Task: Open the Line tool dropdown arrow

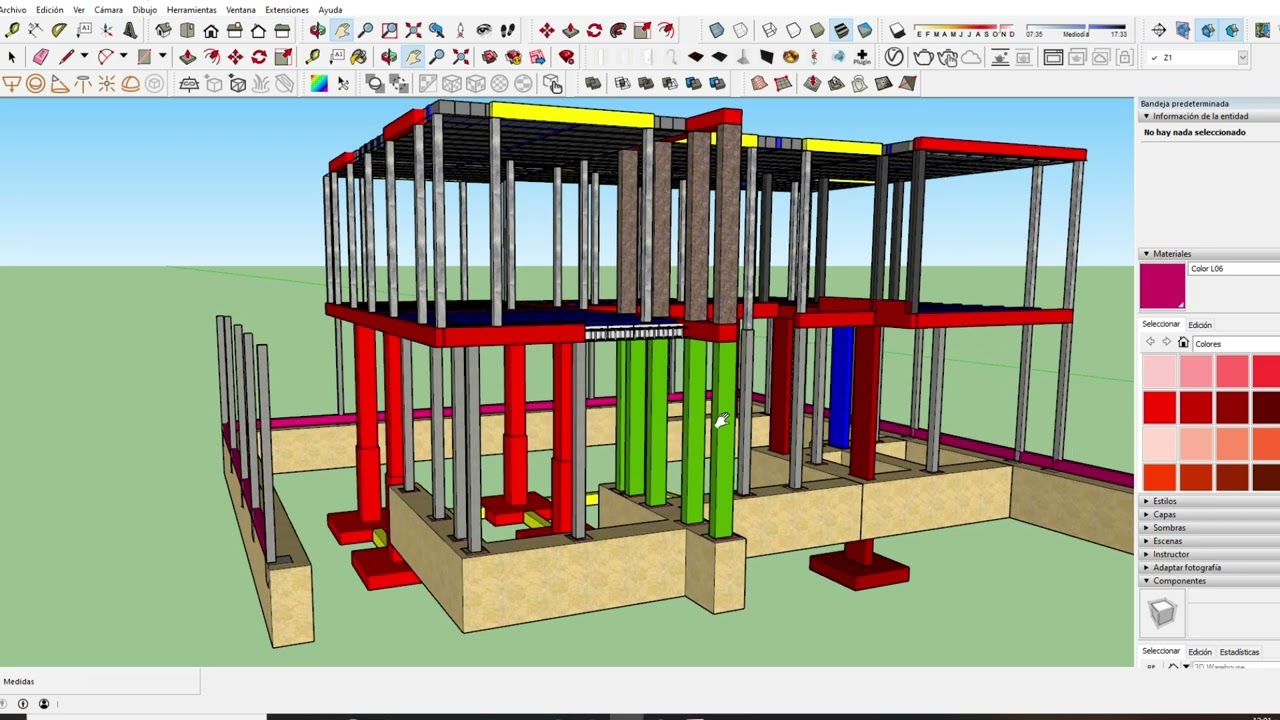Action: tap(84, 57)
